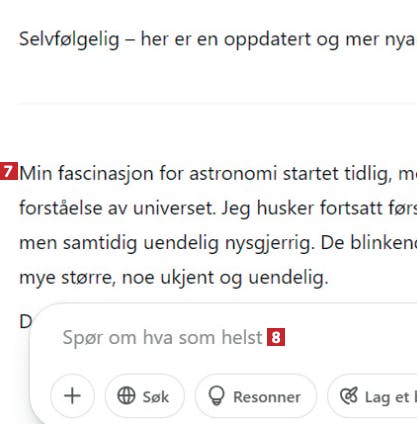Screen dimensions: 417x424
Task: Click the lightbulb icon on Resonner
Action: pos(217,396)
